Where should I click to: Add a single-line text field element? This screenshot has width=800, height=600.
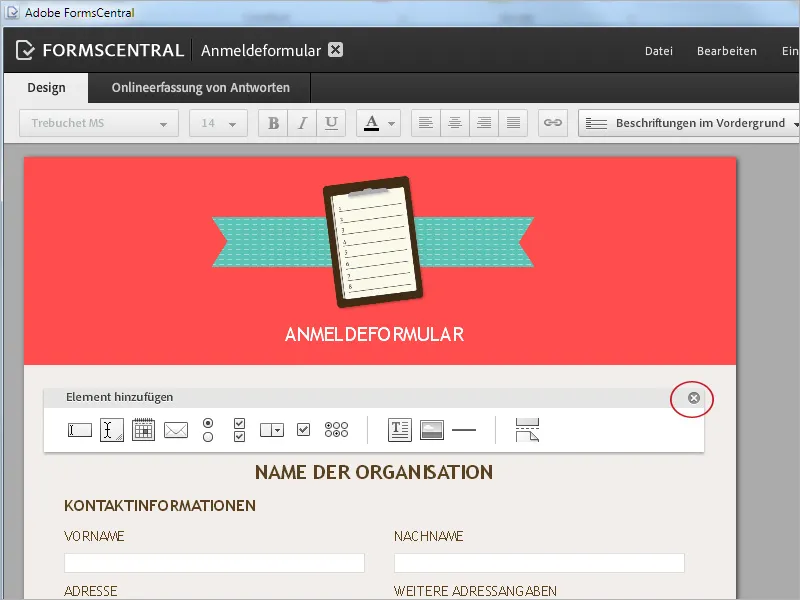79,430
